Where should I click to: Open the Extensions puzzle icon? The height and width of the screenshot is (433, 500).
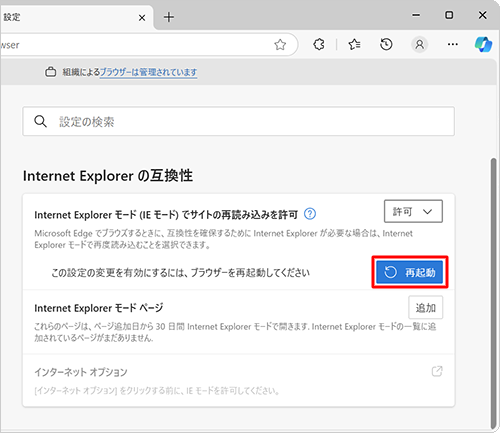pos(319,44)
